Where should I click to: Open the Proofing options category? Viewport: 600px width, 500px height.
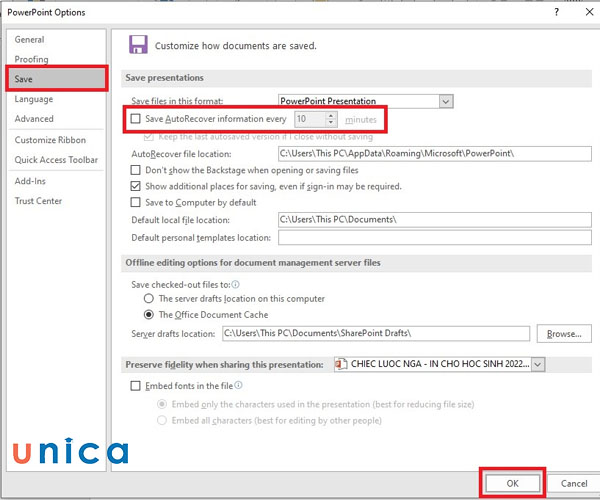pos(31,59)
